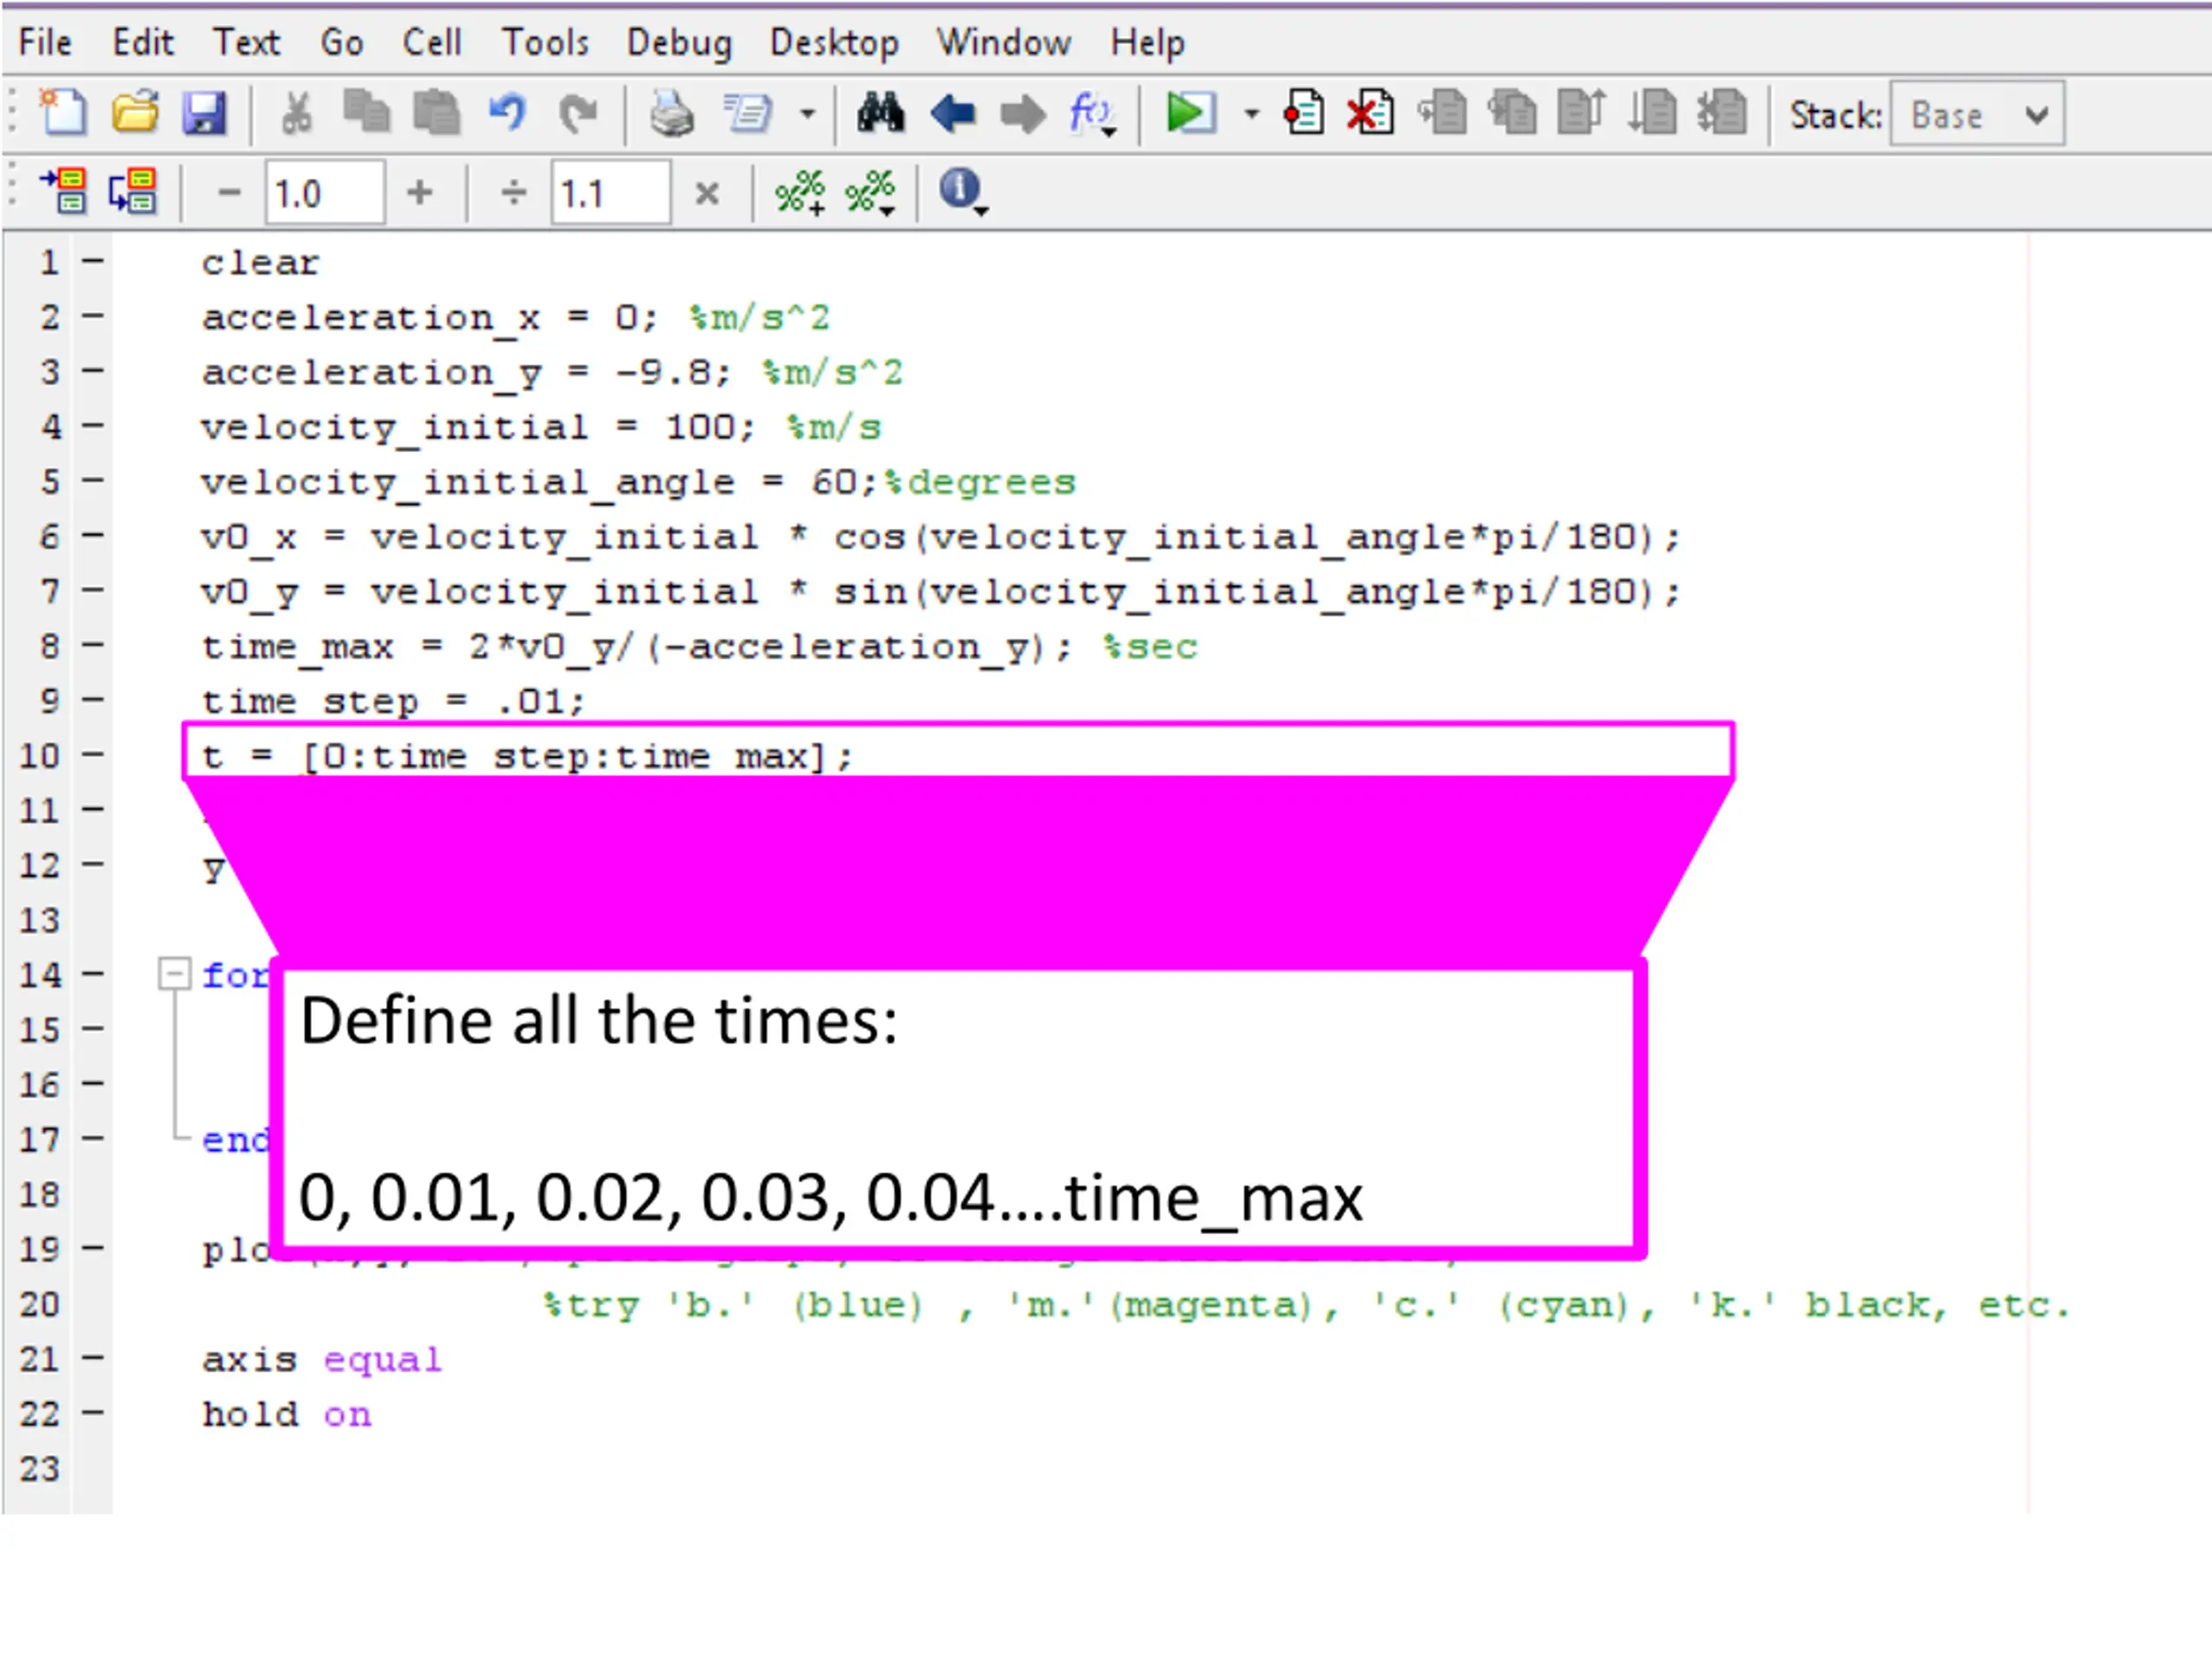Click the Set/clear breakpoint icon
The height and width of the screenshot is (1659, 2212).
point(1303,112)
